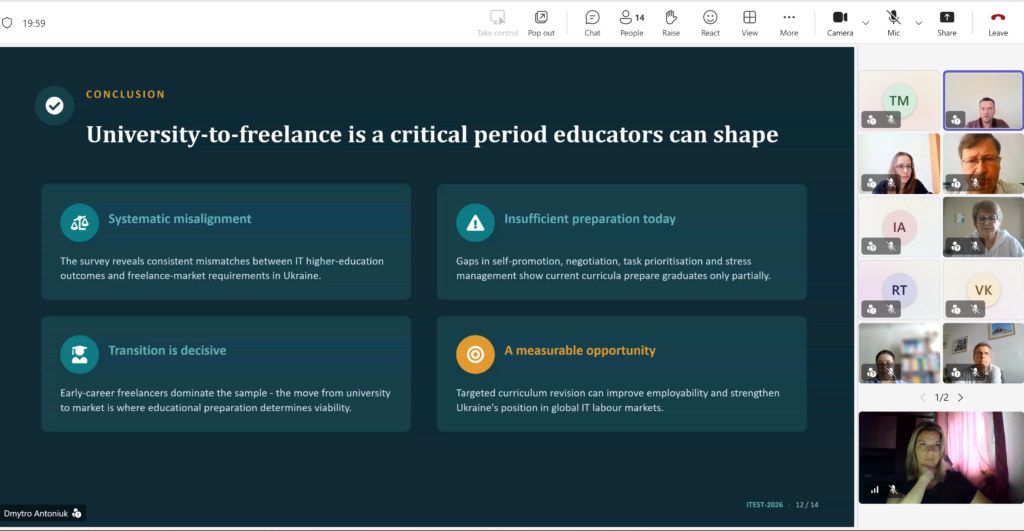Expand microphone options dropdown arrow

point(918,23)
